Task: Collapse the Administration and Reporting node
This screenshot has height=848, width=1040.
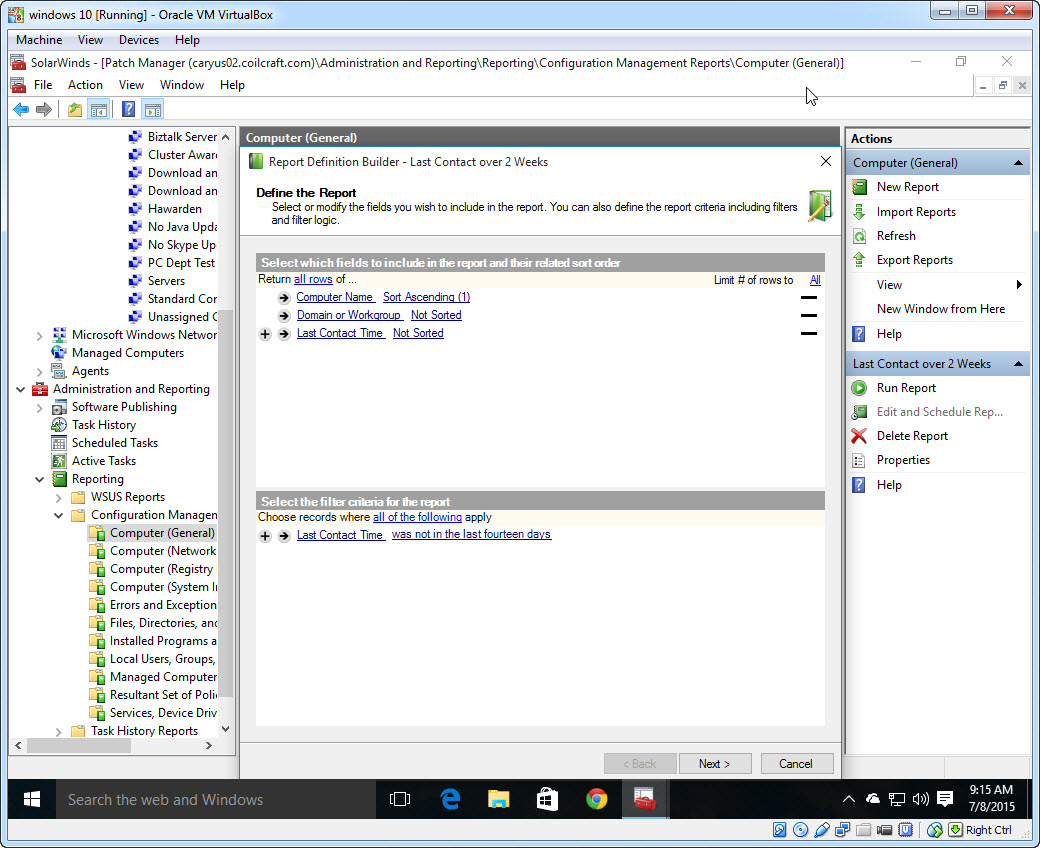Action: pos(21,389)
